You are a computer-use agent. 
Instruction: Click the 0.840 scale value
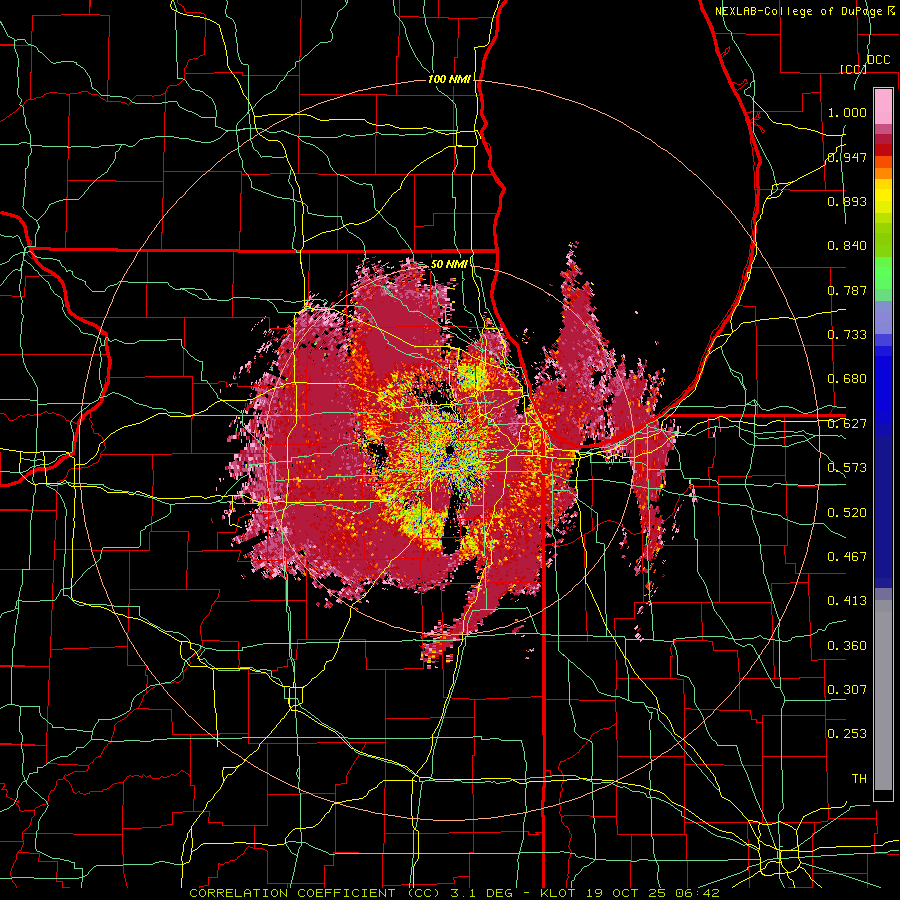point(847,246)
